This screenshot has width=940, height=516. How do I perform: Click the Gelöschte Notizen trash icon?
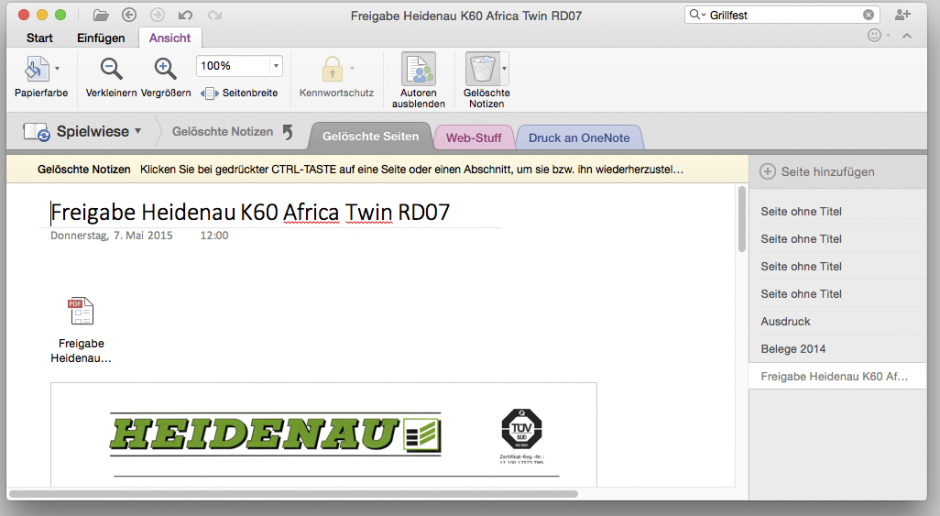tap(482, 69)
